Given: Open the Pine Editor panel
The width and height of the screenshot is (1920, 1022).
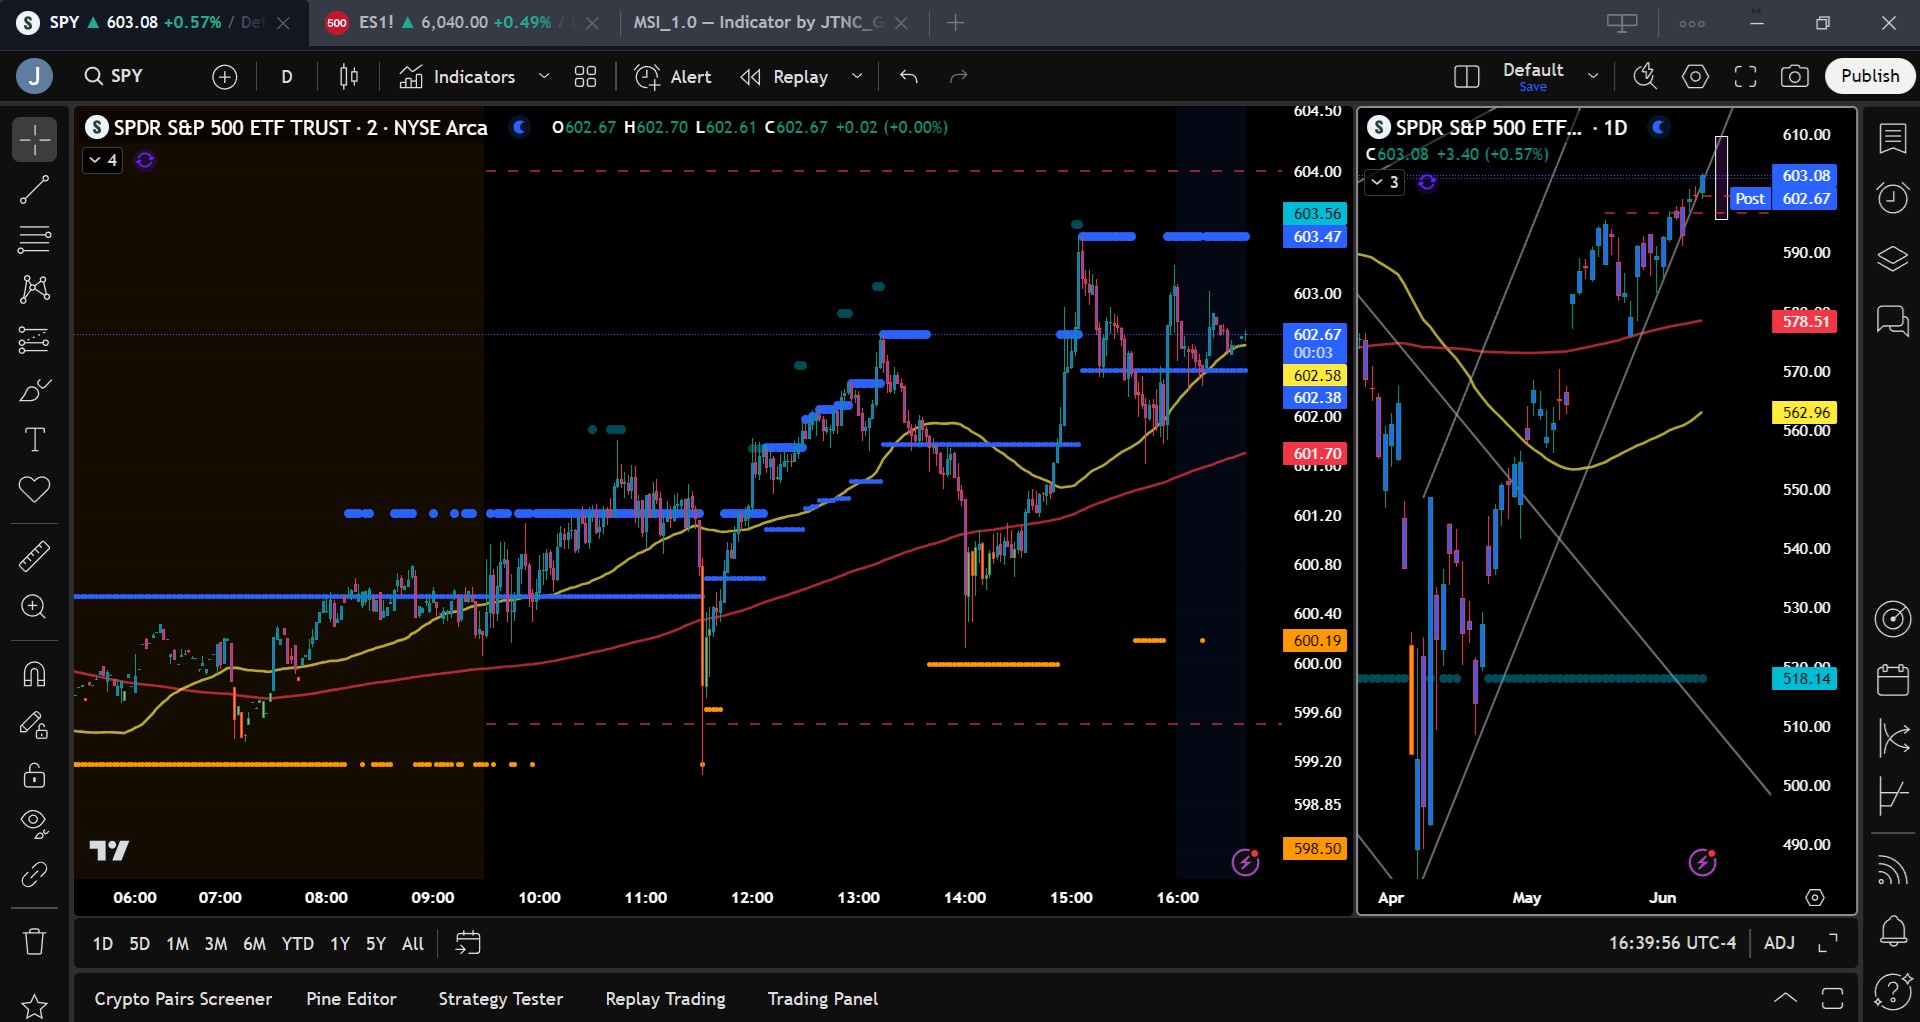Looking at the screenshot, I should point(351,999).
